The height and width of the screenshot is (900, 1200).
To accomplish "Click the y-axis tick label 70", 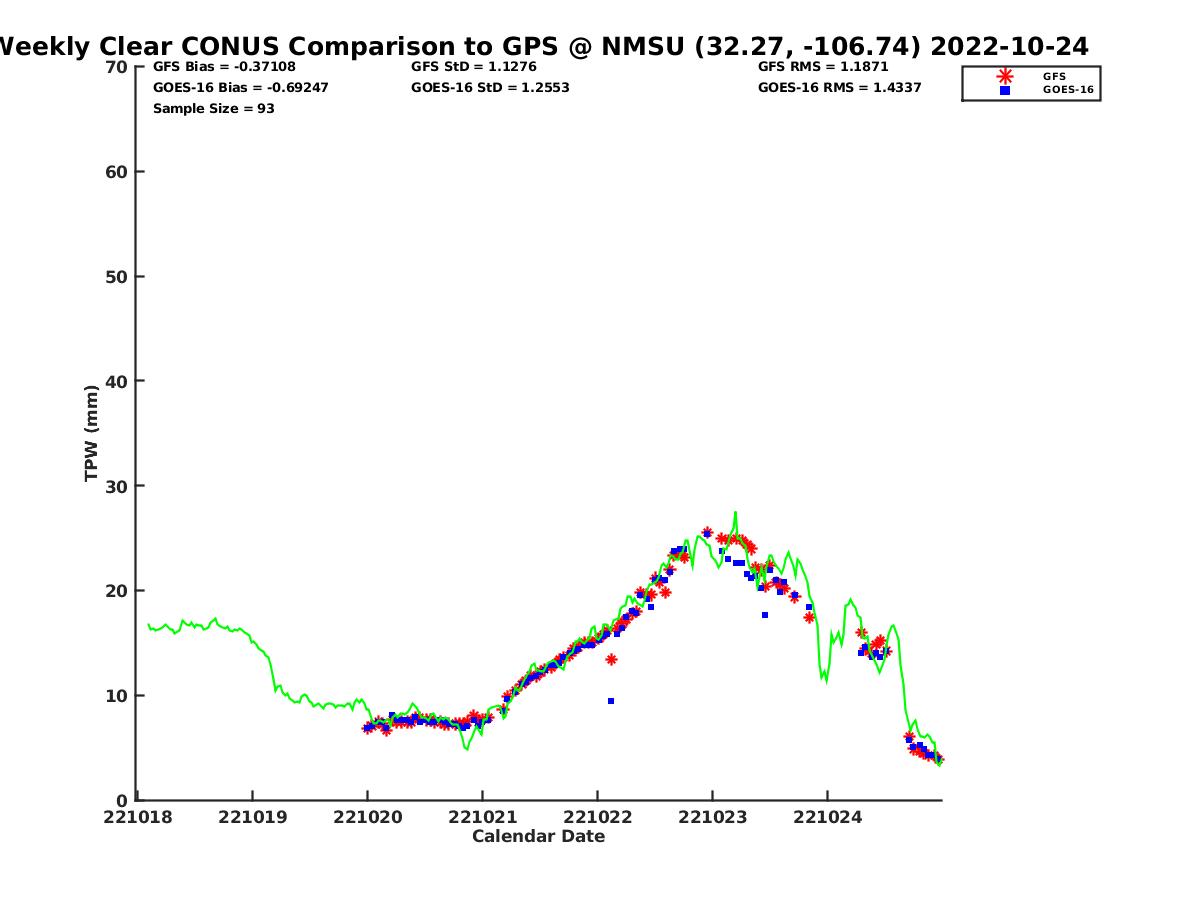I will 116,67.
